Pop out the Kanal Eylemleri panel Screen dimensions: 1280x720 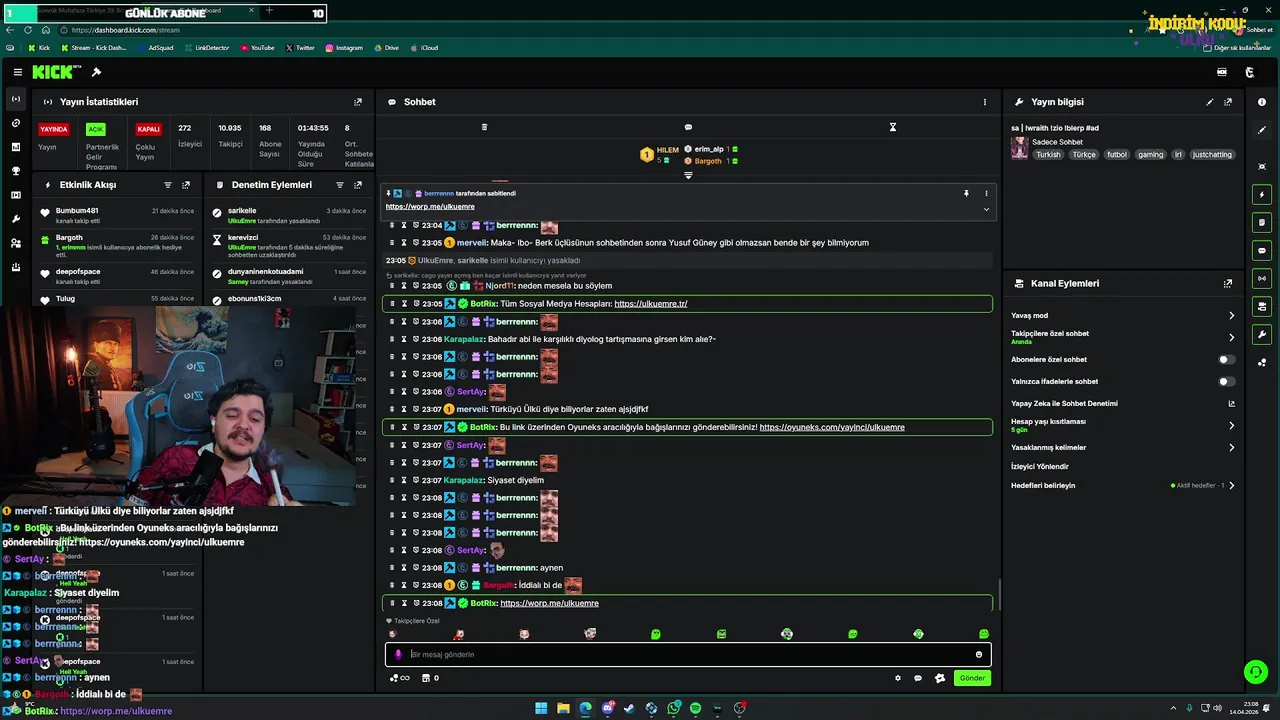[x=1228, y=284]
